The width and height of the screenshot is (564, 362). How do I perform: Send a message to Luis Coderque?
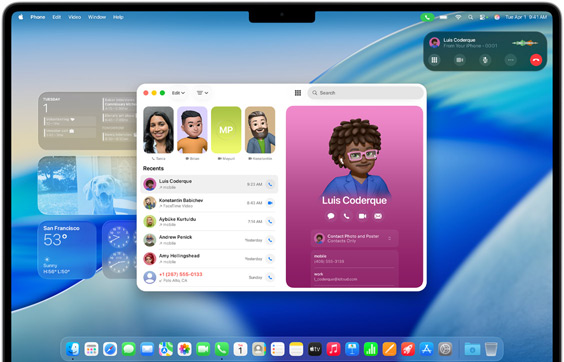point(331,216)
